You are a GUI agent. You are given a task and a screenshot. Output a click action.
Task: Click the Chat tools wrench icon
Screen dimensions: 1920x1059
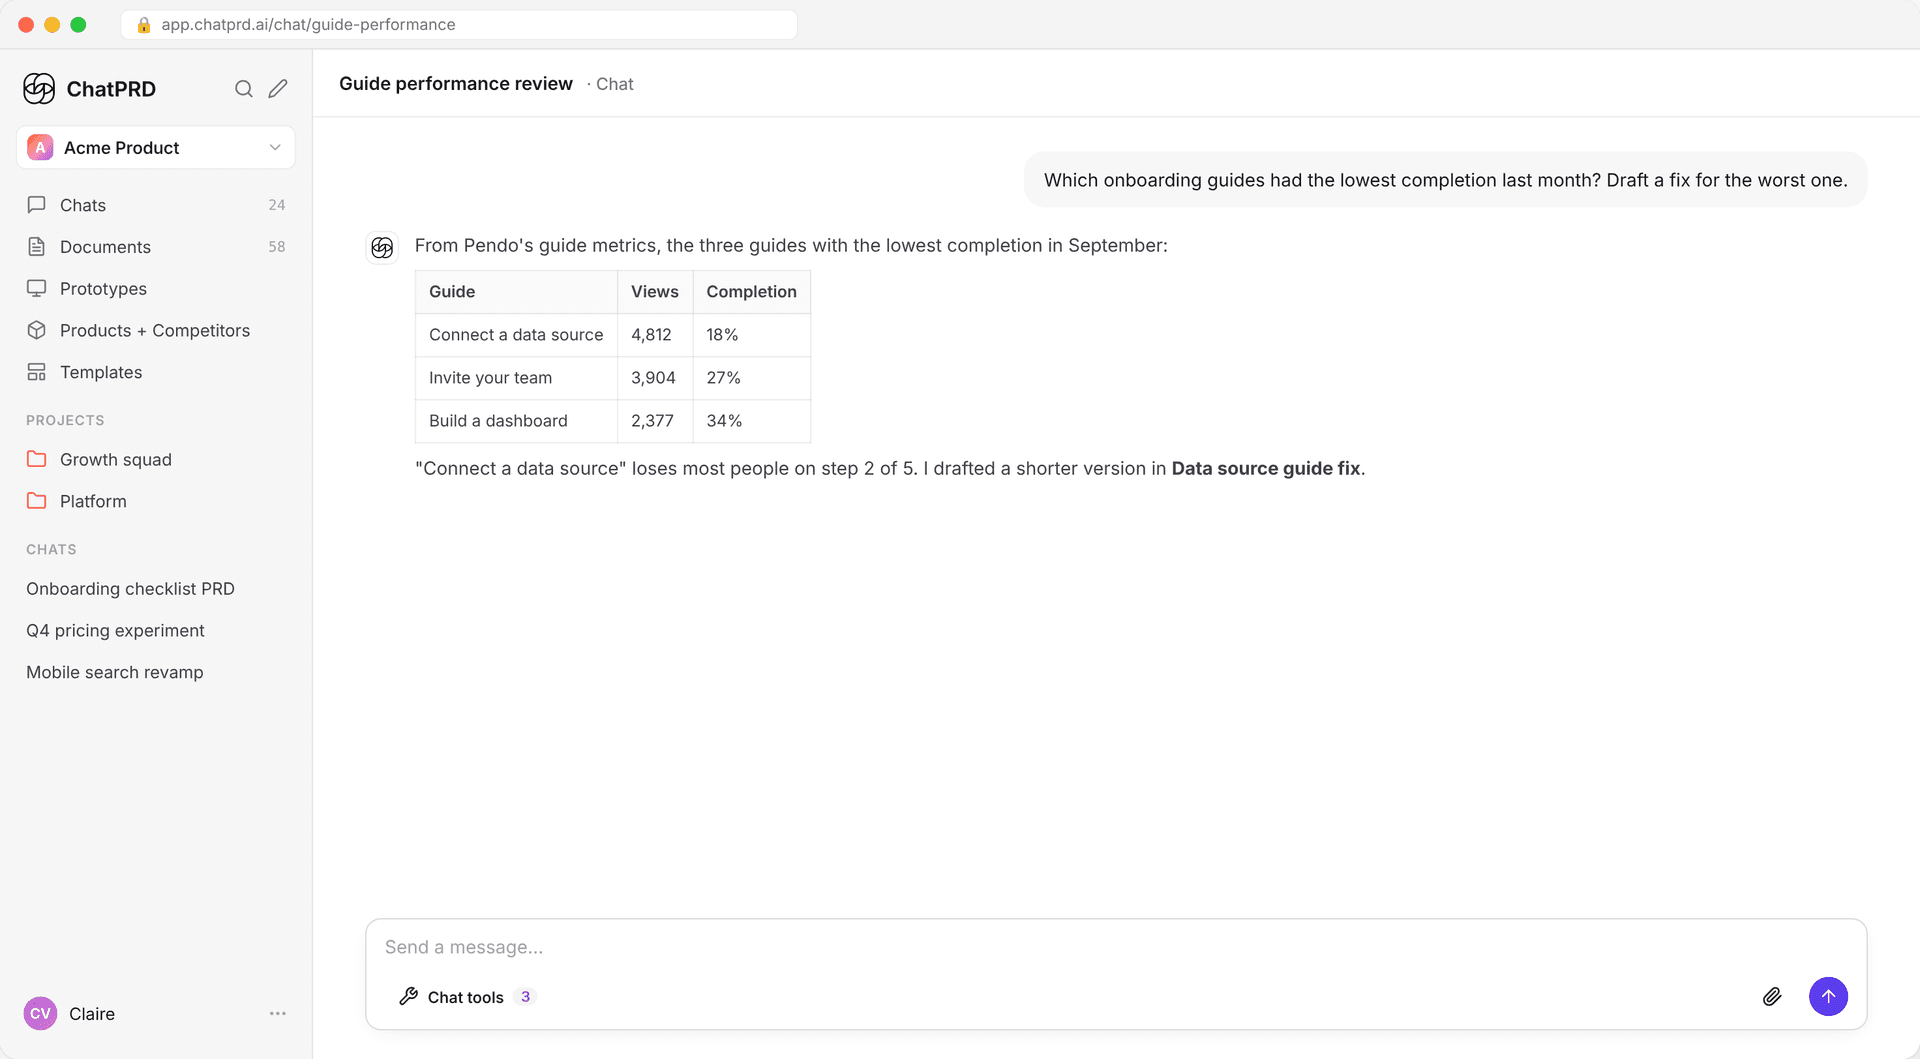[408, 996]
